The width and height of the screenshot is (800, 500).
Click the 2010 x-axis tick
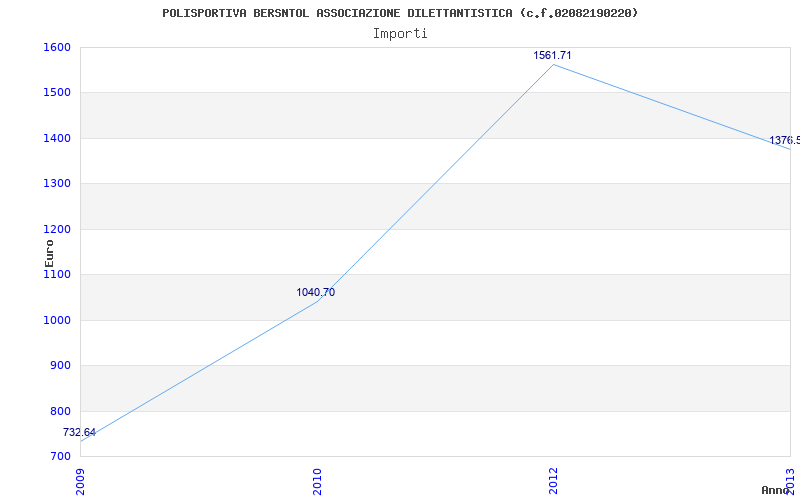[x=317, y=481]
